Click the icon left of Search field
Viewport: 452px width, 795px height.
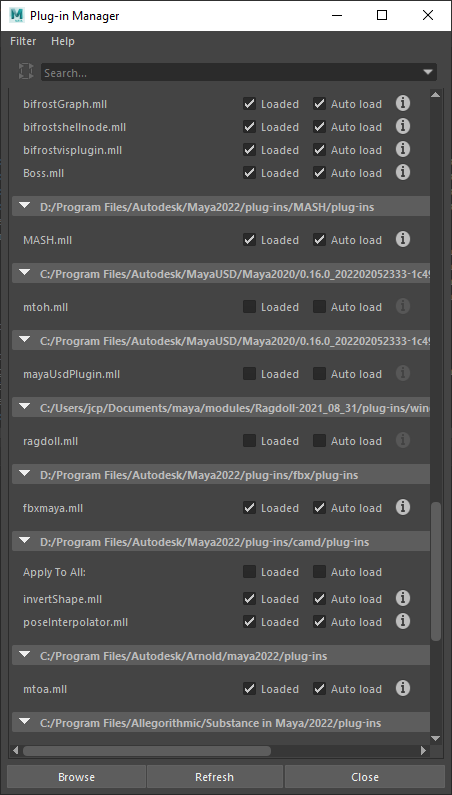(x=26, y=71)
